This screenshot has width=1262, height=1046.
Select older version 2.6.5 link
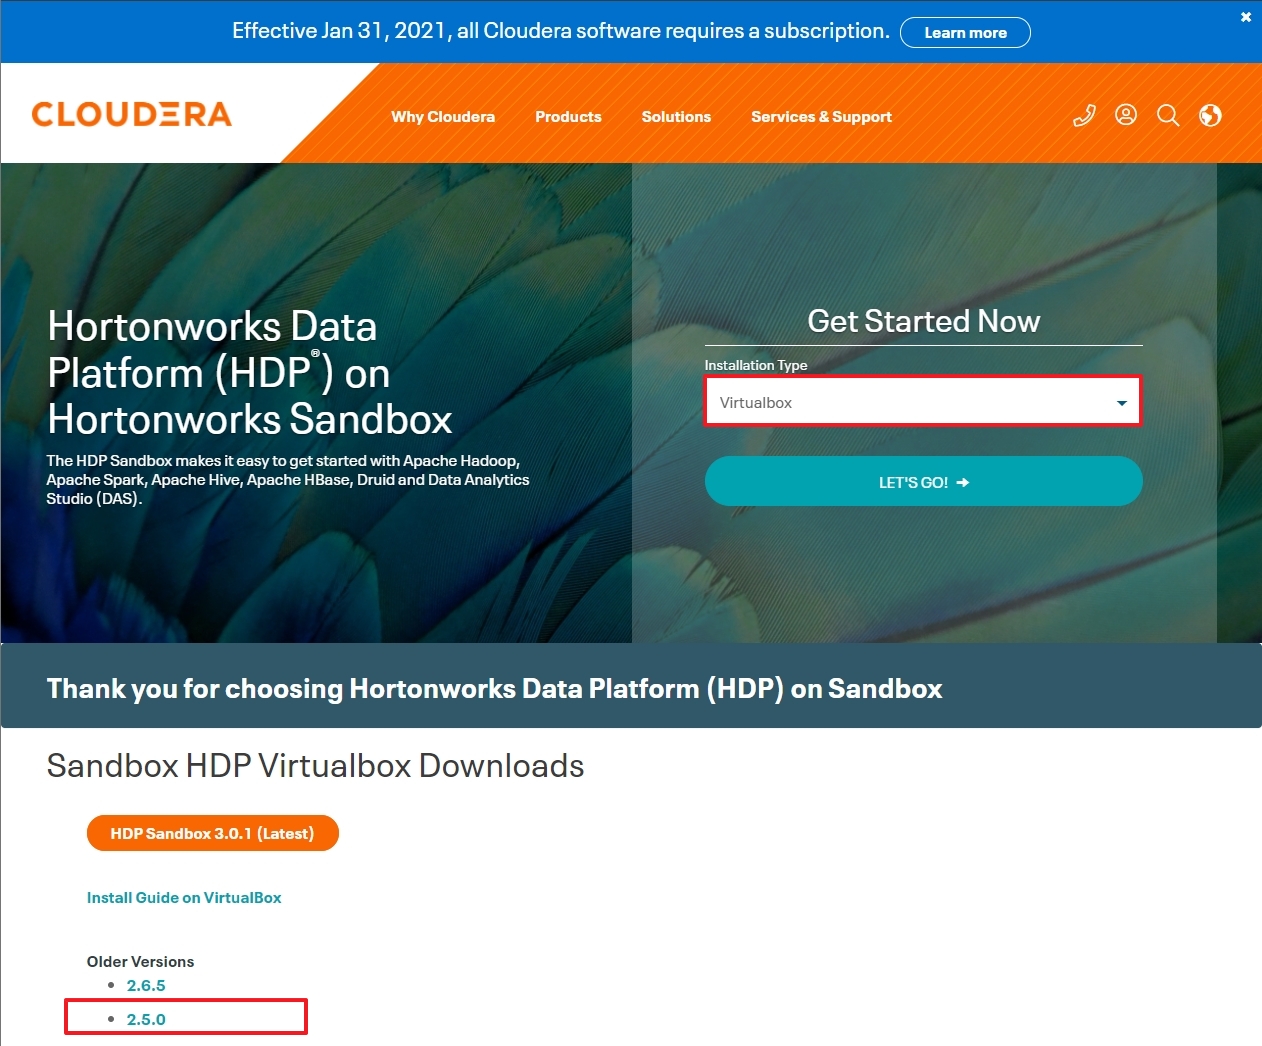tap(146, 986)
